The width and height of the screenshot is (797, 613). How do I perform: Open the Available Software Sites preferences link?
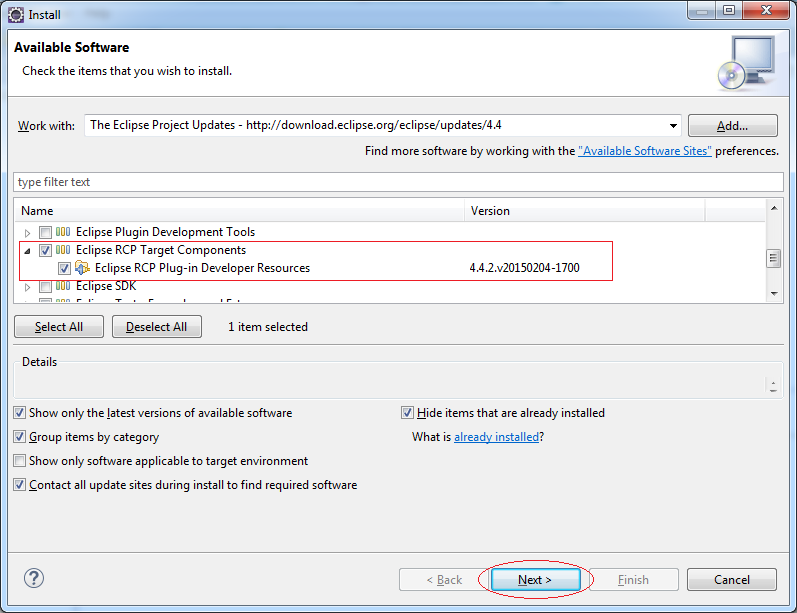[645, 151]
